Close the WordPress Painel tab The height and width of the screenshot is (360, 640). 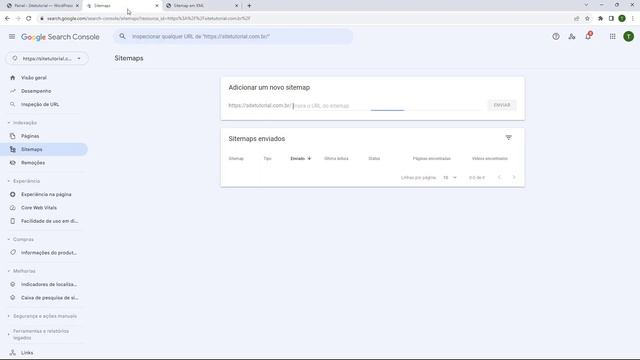click(77, 6)
